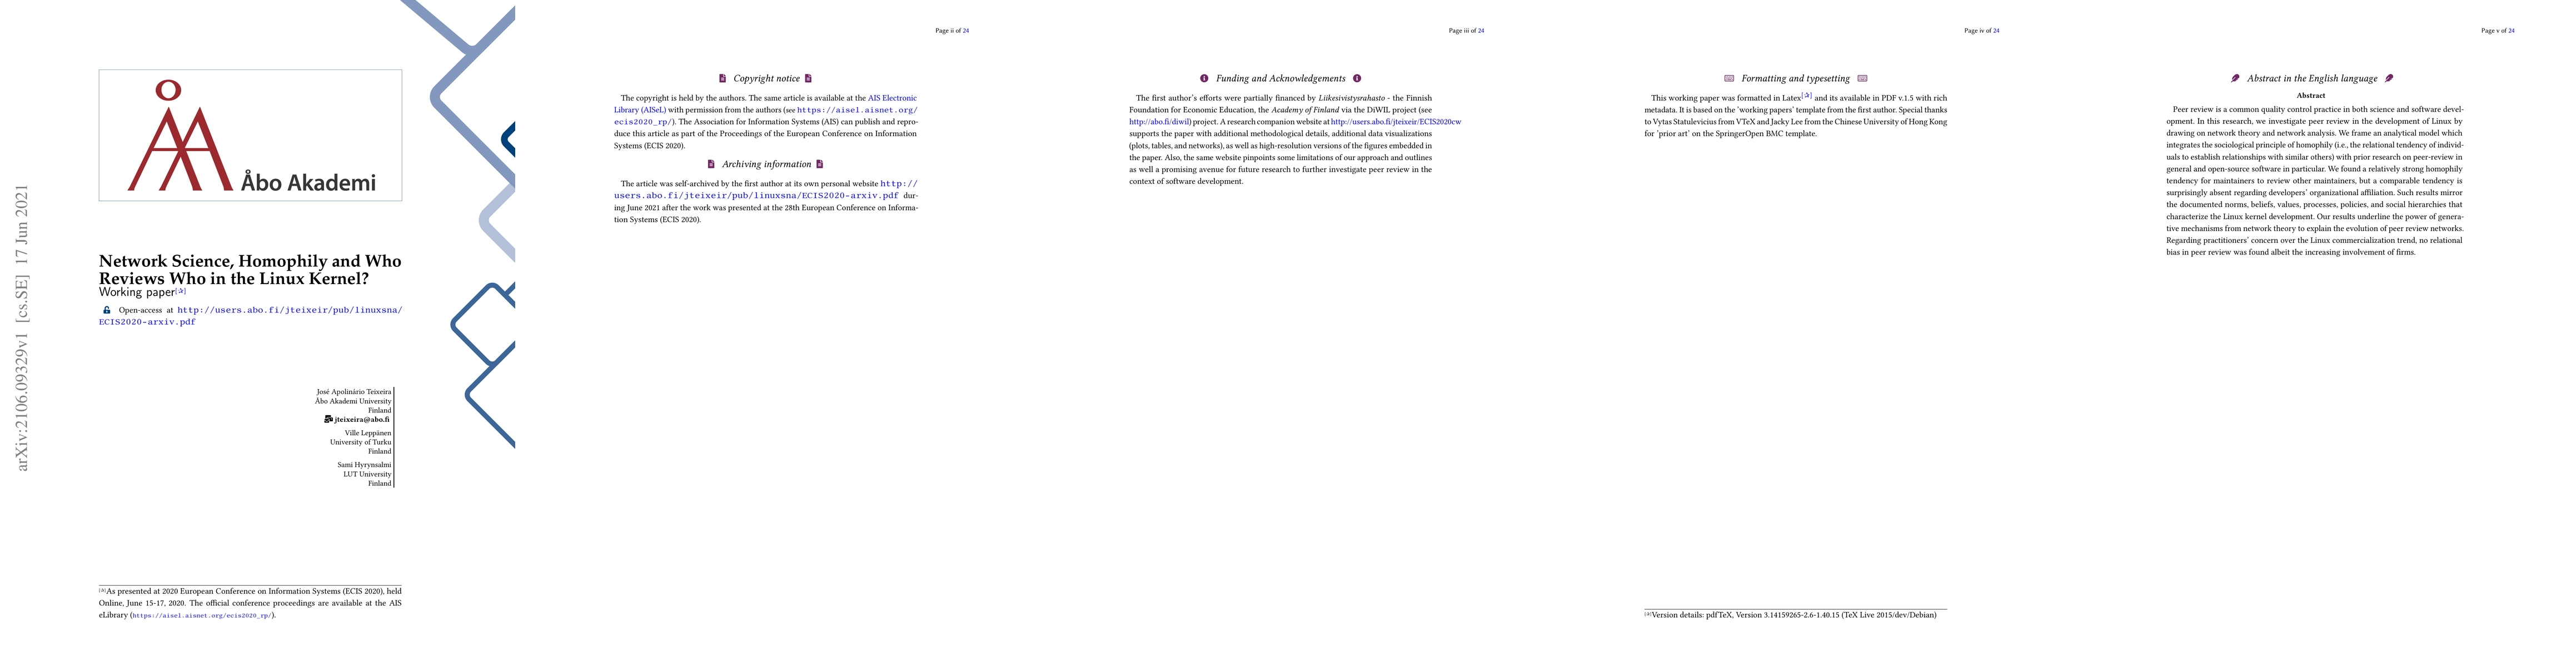
Task: Click the footnote marker after Working paper
Action: click(x=181, y=291)
